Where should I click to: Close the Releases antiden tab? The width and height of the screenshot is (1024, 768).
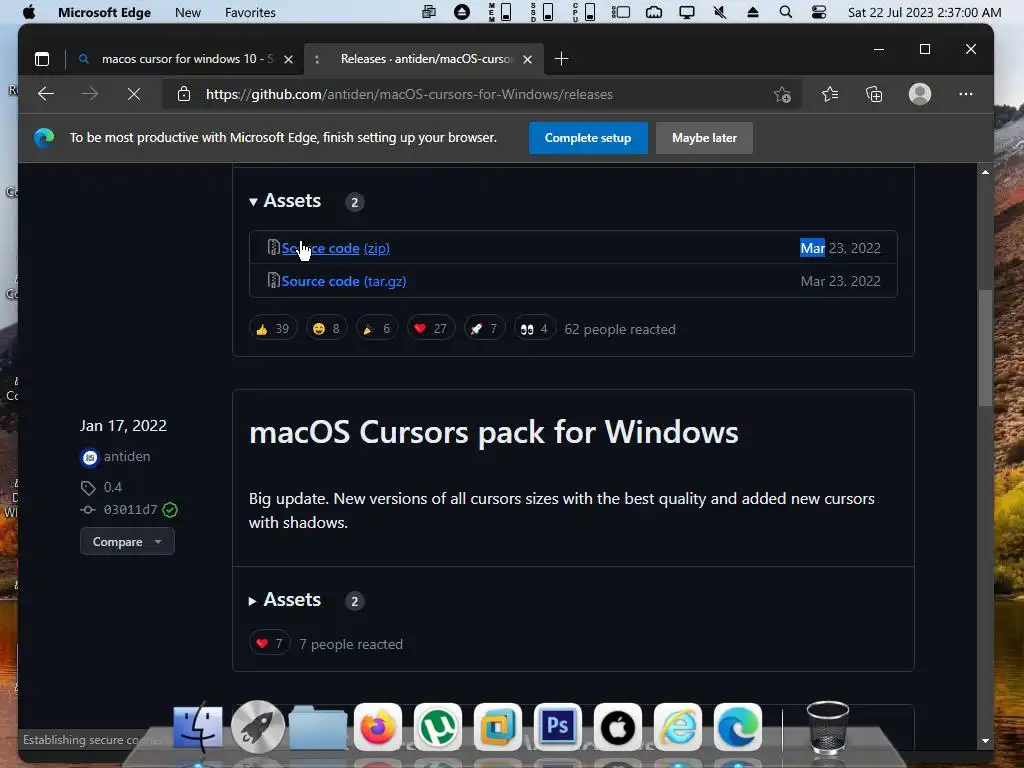pos(528,59)
